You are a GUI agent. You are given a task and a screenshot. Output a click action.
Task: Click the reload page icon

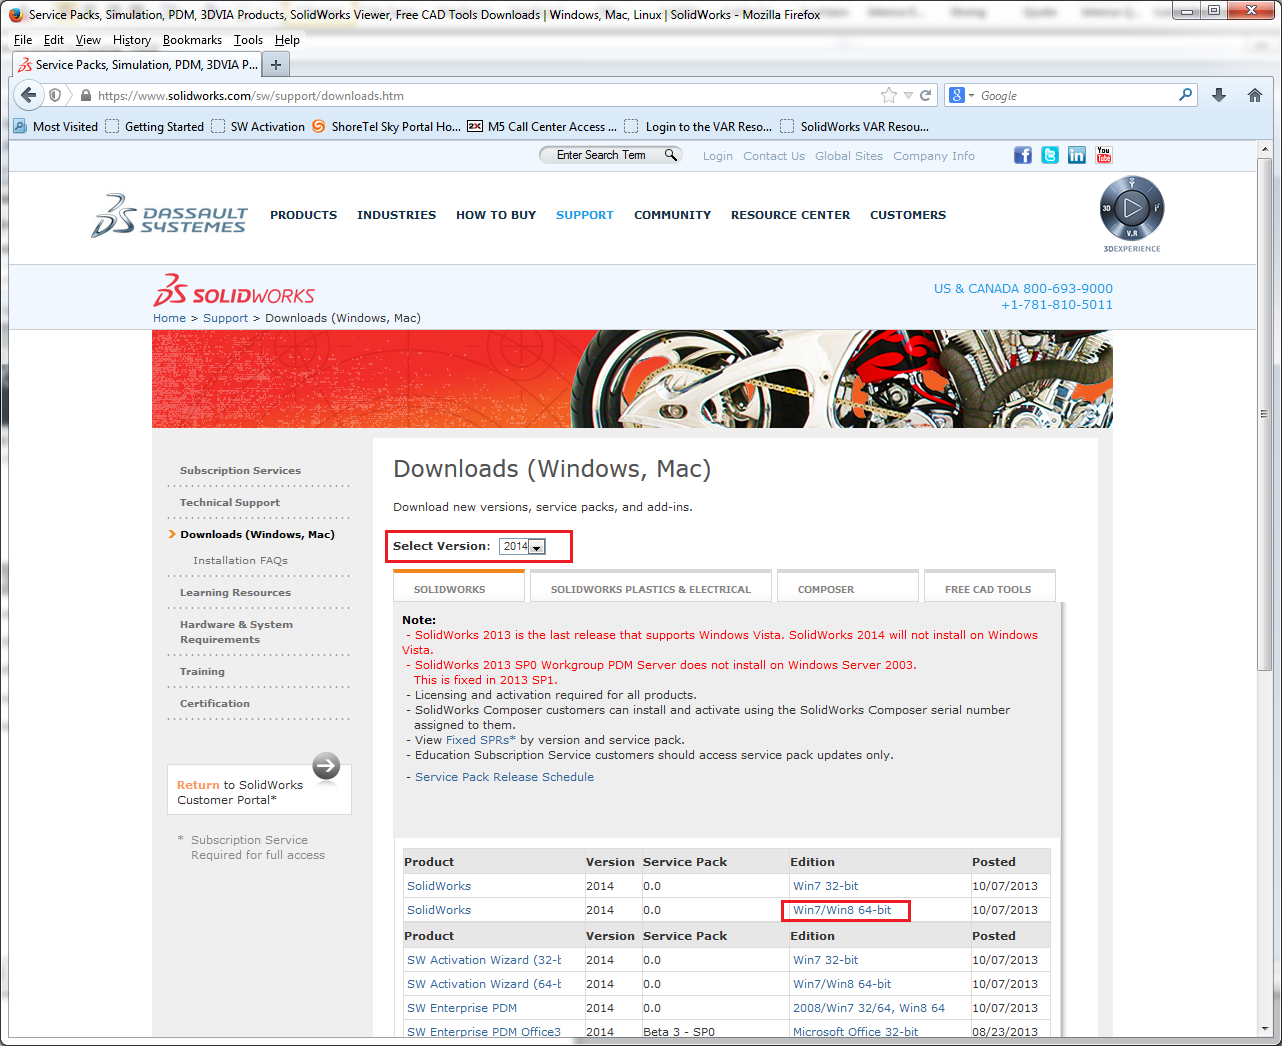click(x=926, y=95)
